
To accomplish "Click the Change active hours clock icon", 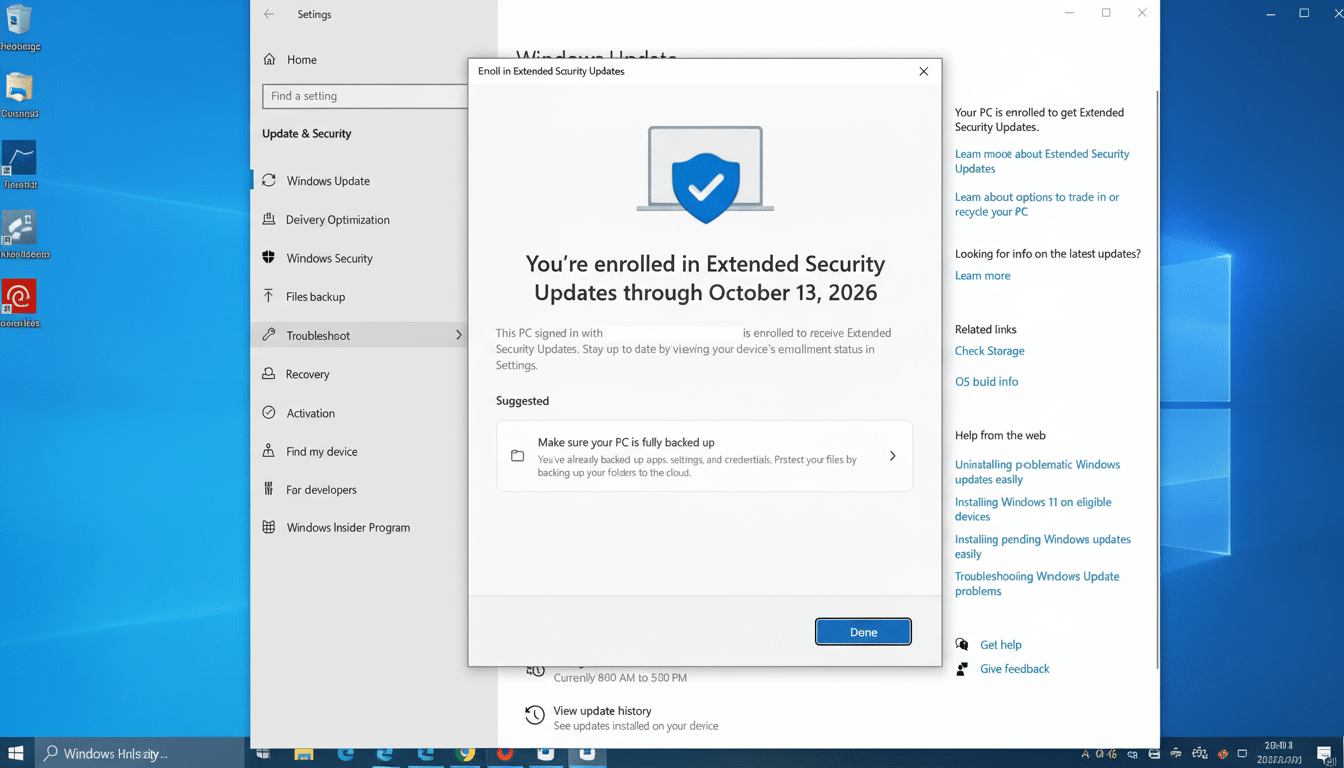I will [x=533, y=671].
